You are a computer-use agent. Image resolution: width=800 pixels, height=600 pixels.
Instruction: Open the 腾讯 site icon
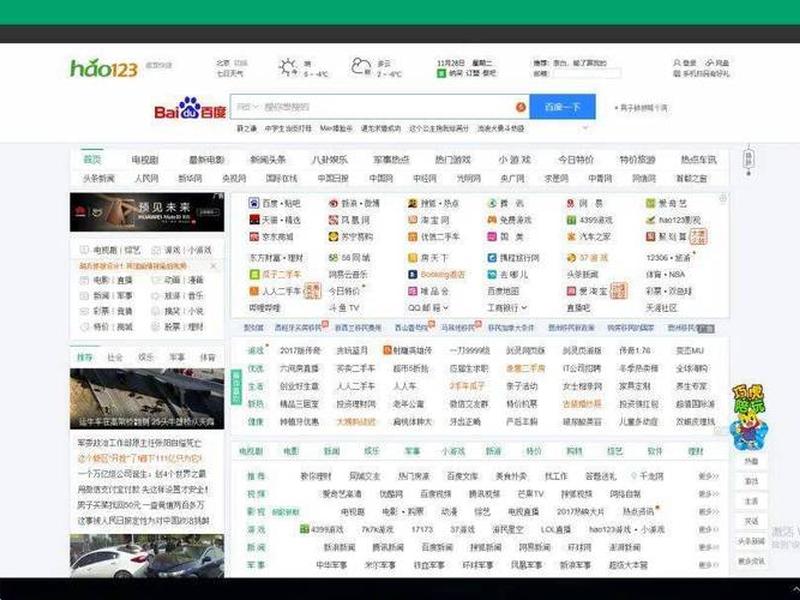pyautogui.click(x=492, y=203)
